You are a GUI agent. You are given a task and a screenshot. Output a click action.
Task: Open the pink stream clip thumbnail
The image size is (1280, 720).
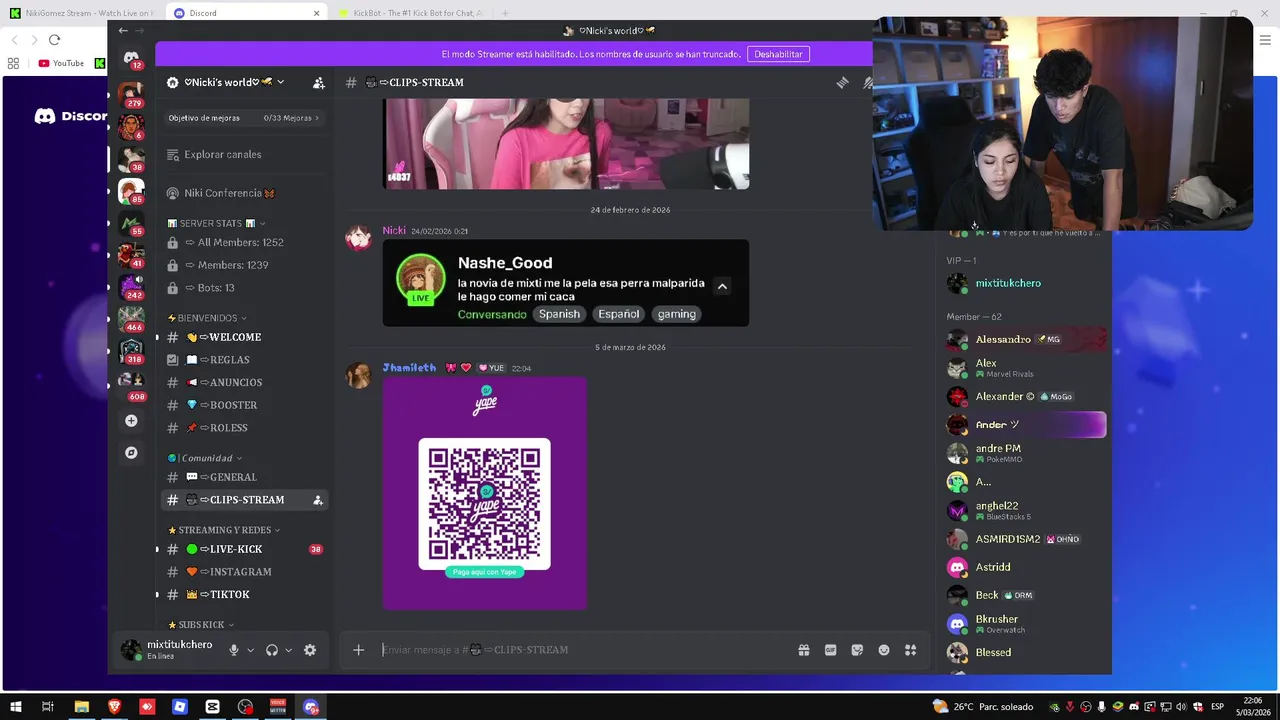(566, 144)
